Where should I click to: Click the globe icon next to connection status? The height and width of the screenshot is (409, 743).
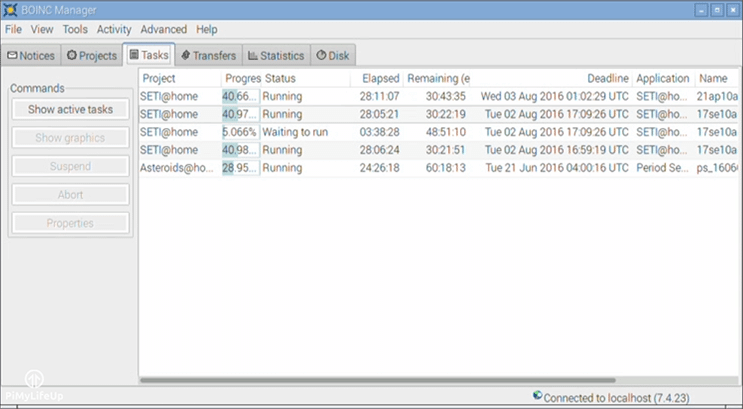537,395
